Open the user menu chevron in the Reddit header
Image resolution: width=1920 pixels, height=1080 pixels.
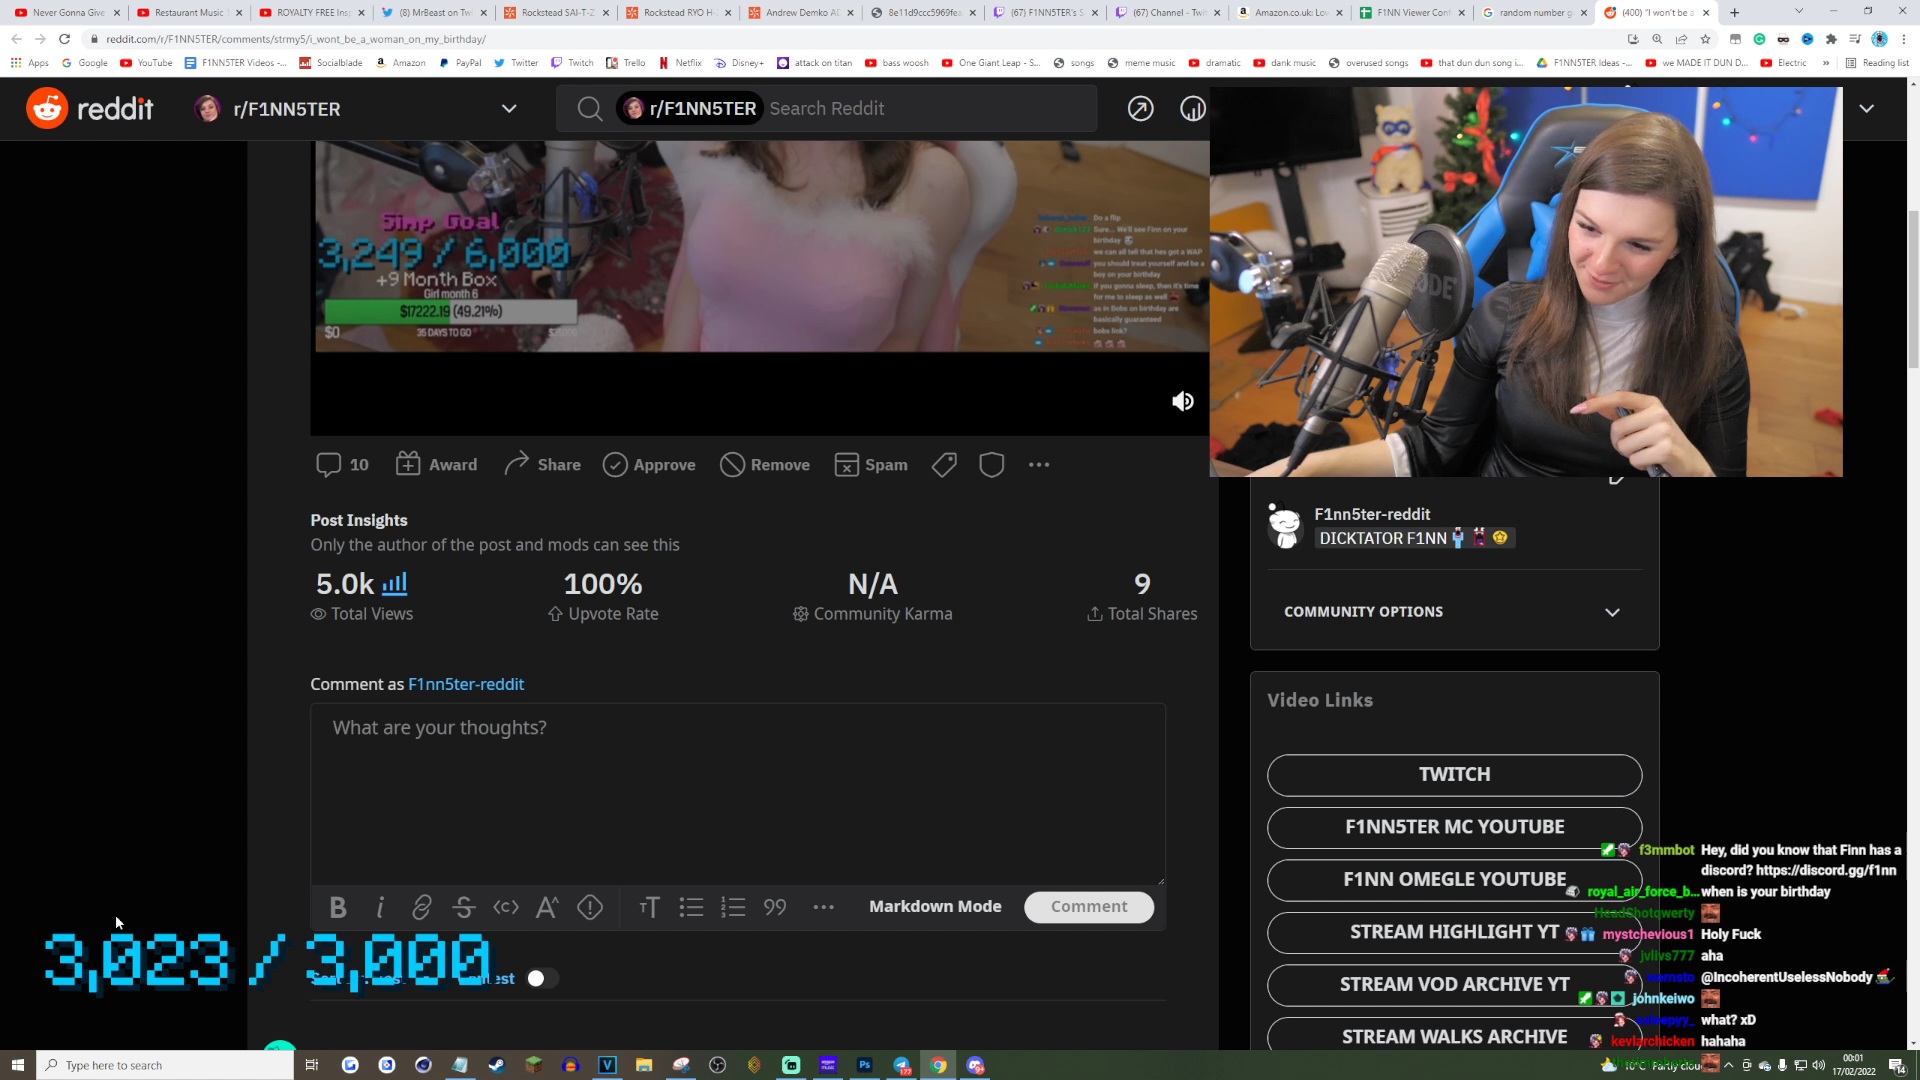click(x=1866, y=108)
